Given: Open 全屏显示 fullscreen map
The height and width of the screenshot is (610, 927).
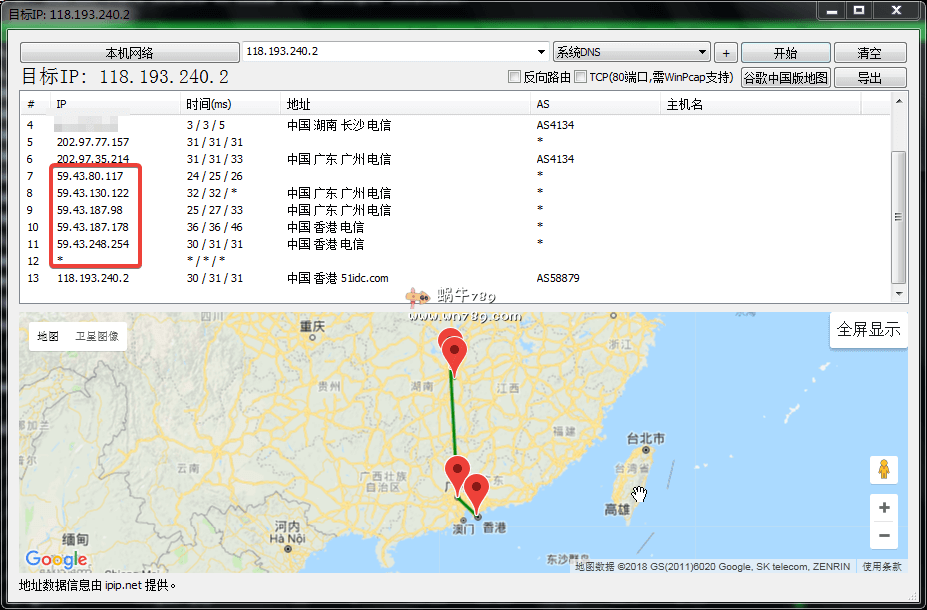Looking at the screenshot, I should point(868,330).
